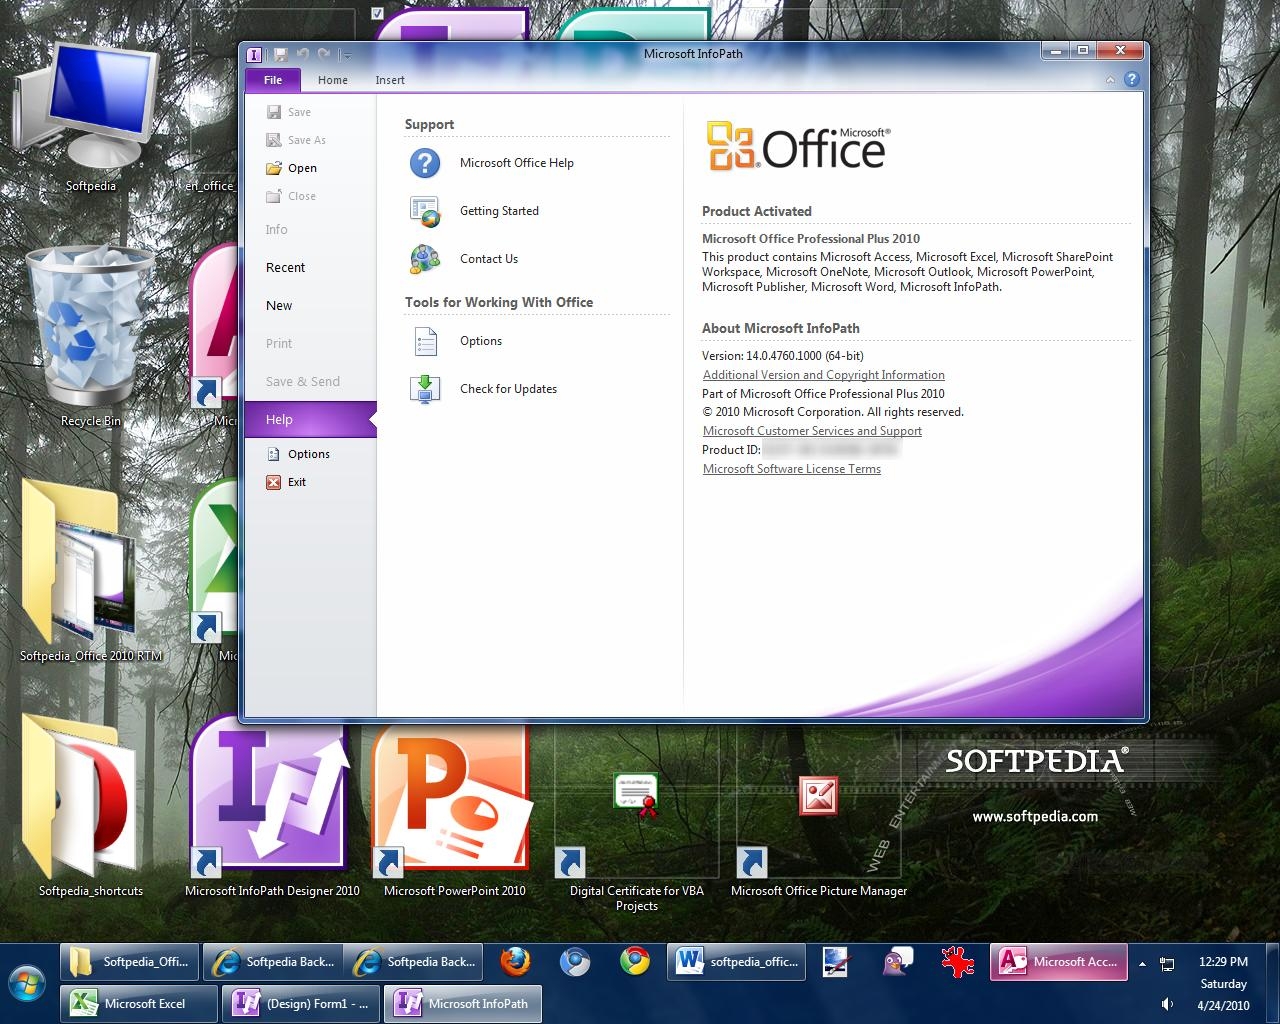Image resolution: width=1280 pixels, height=1024 pixels.
Task: Click the blue help question mark icon
Action: click(x=1132, y=80)
